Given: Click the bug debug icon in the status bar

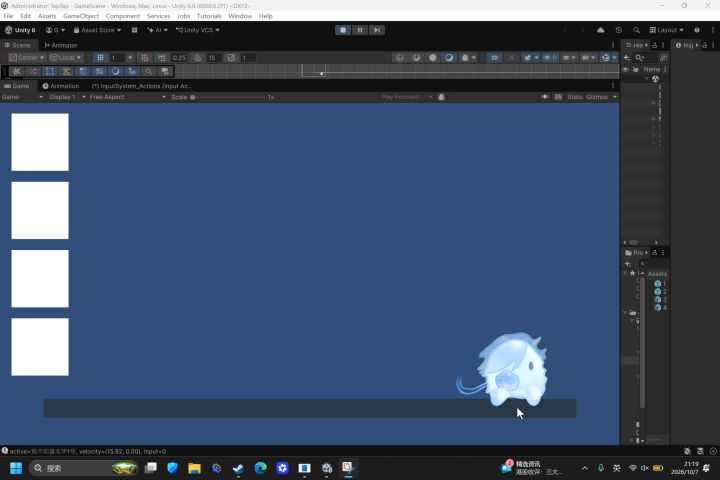Looking at the screenshot, I should tap(687, 451).
